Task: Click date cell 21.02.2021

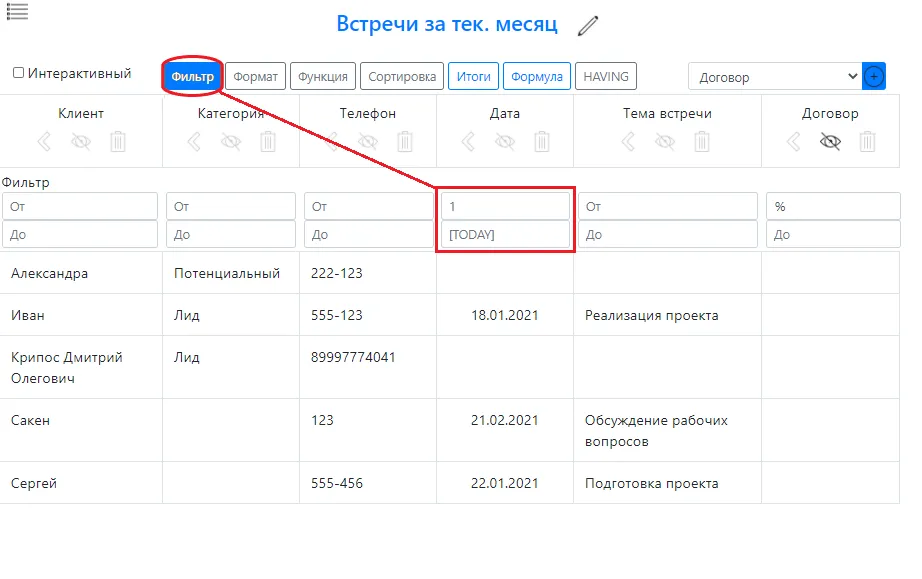Action: [x=505, y=430]
